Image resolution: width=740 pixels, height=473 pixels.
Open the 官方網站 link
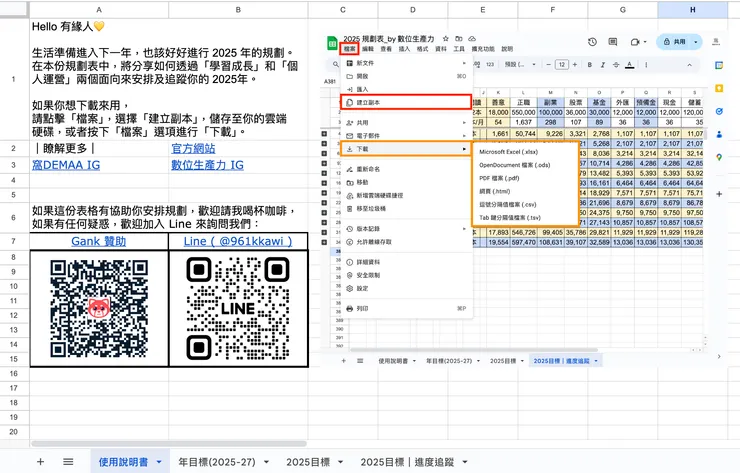click(193, 149)
